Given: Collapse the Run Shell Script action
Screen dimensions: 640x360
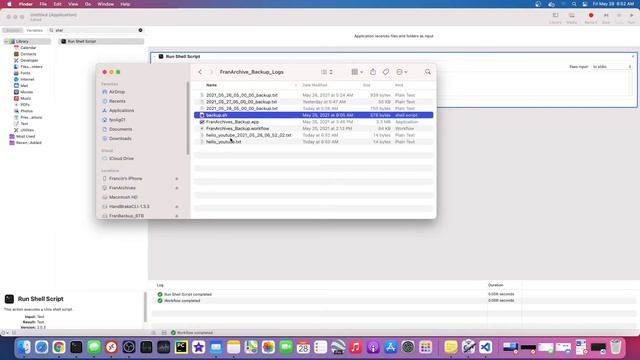Looking at the screenshot, I should click(155, 57).
